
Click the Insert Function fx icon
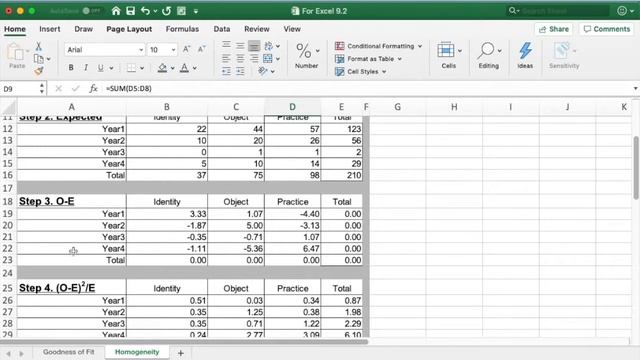[93, 88]
